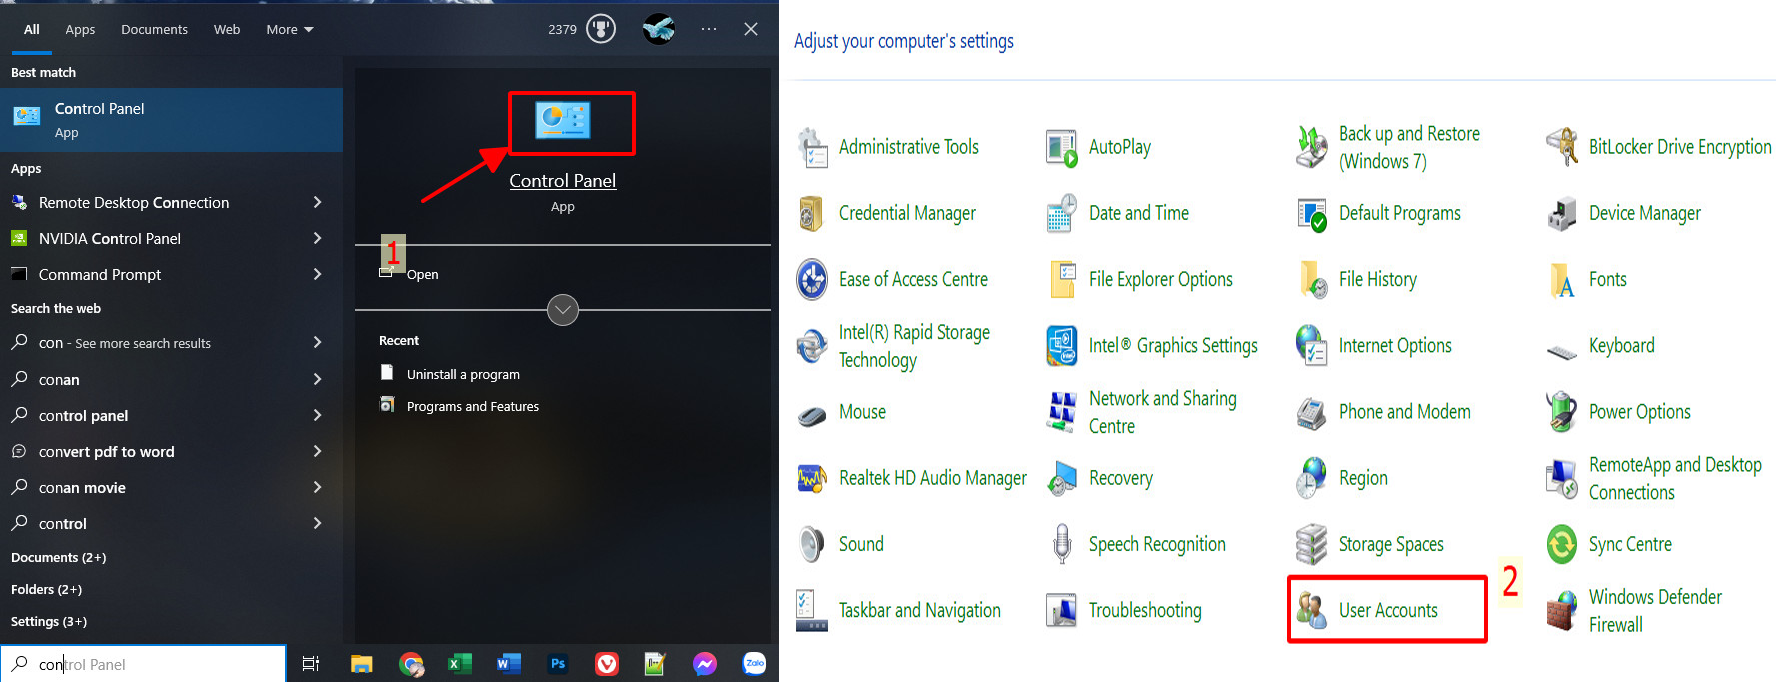The width and height of the screenshot is (1776, 682).
Task: Open the Default Programs icon
Action: pyautogui.click(x=1312, y=213)
